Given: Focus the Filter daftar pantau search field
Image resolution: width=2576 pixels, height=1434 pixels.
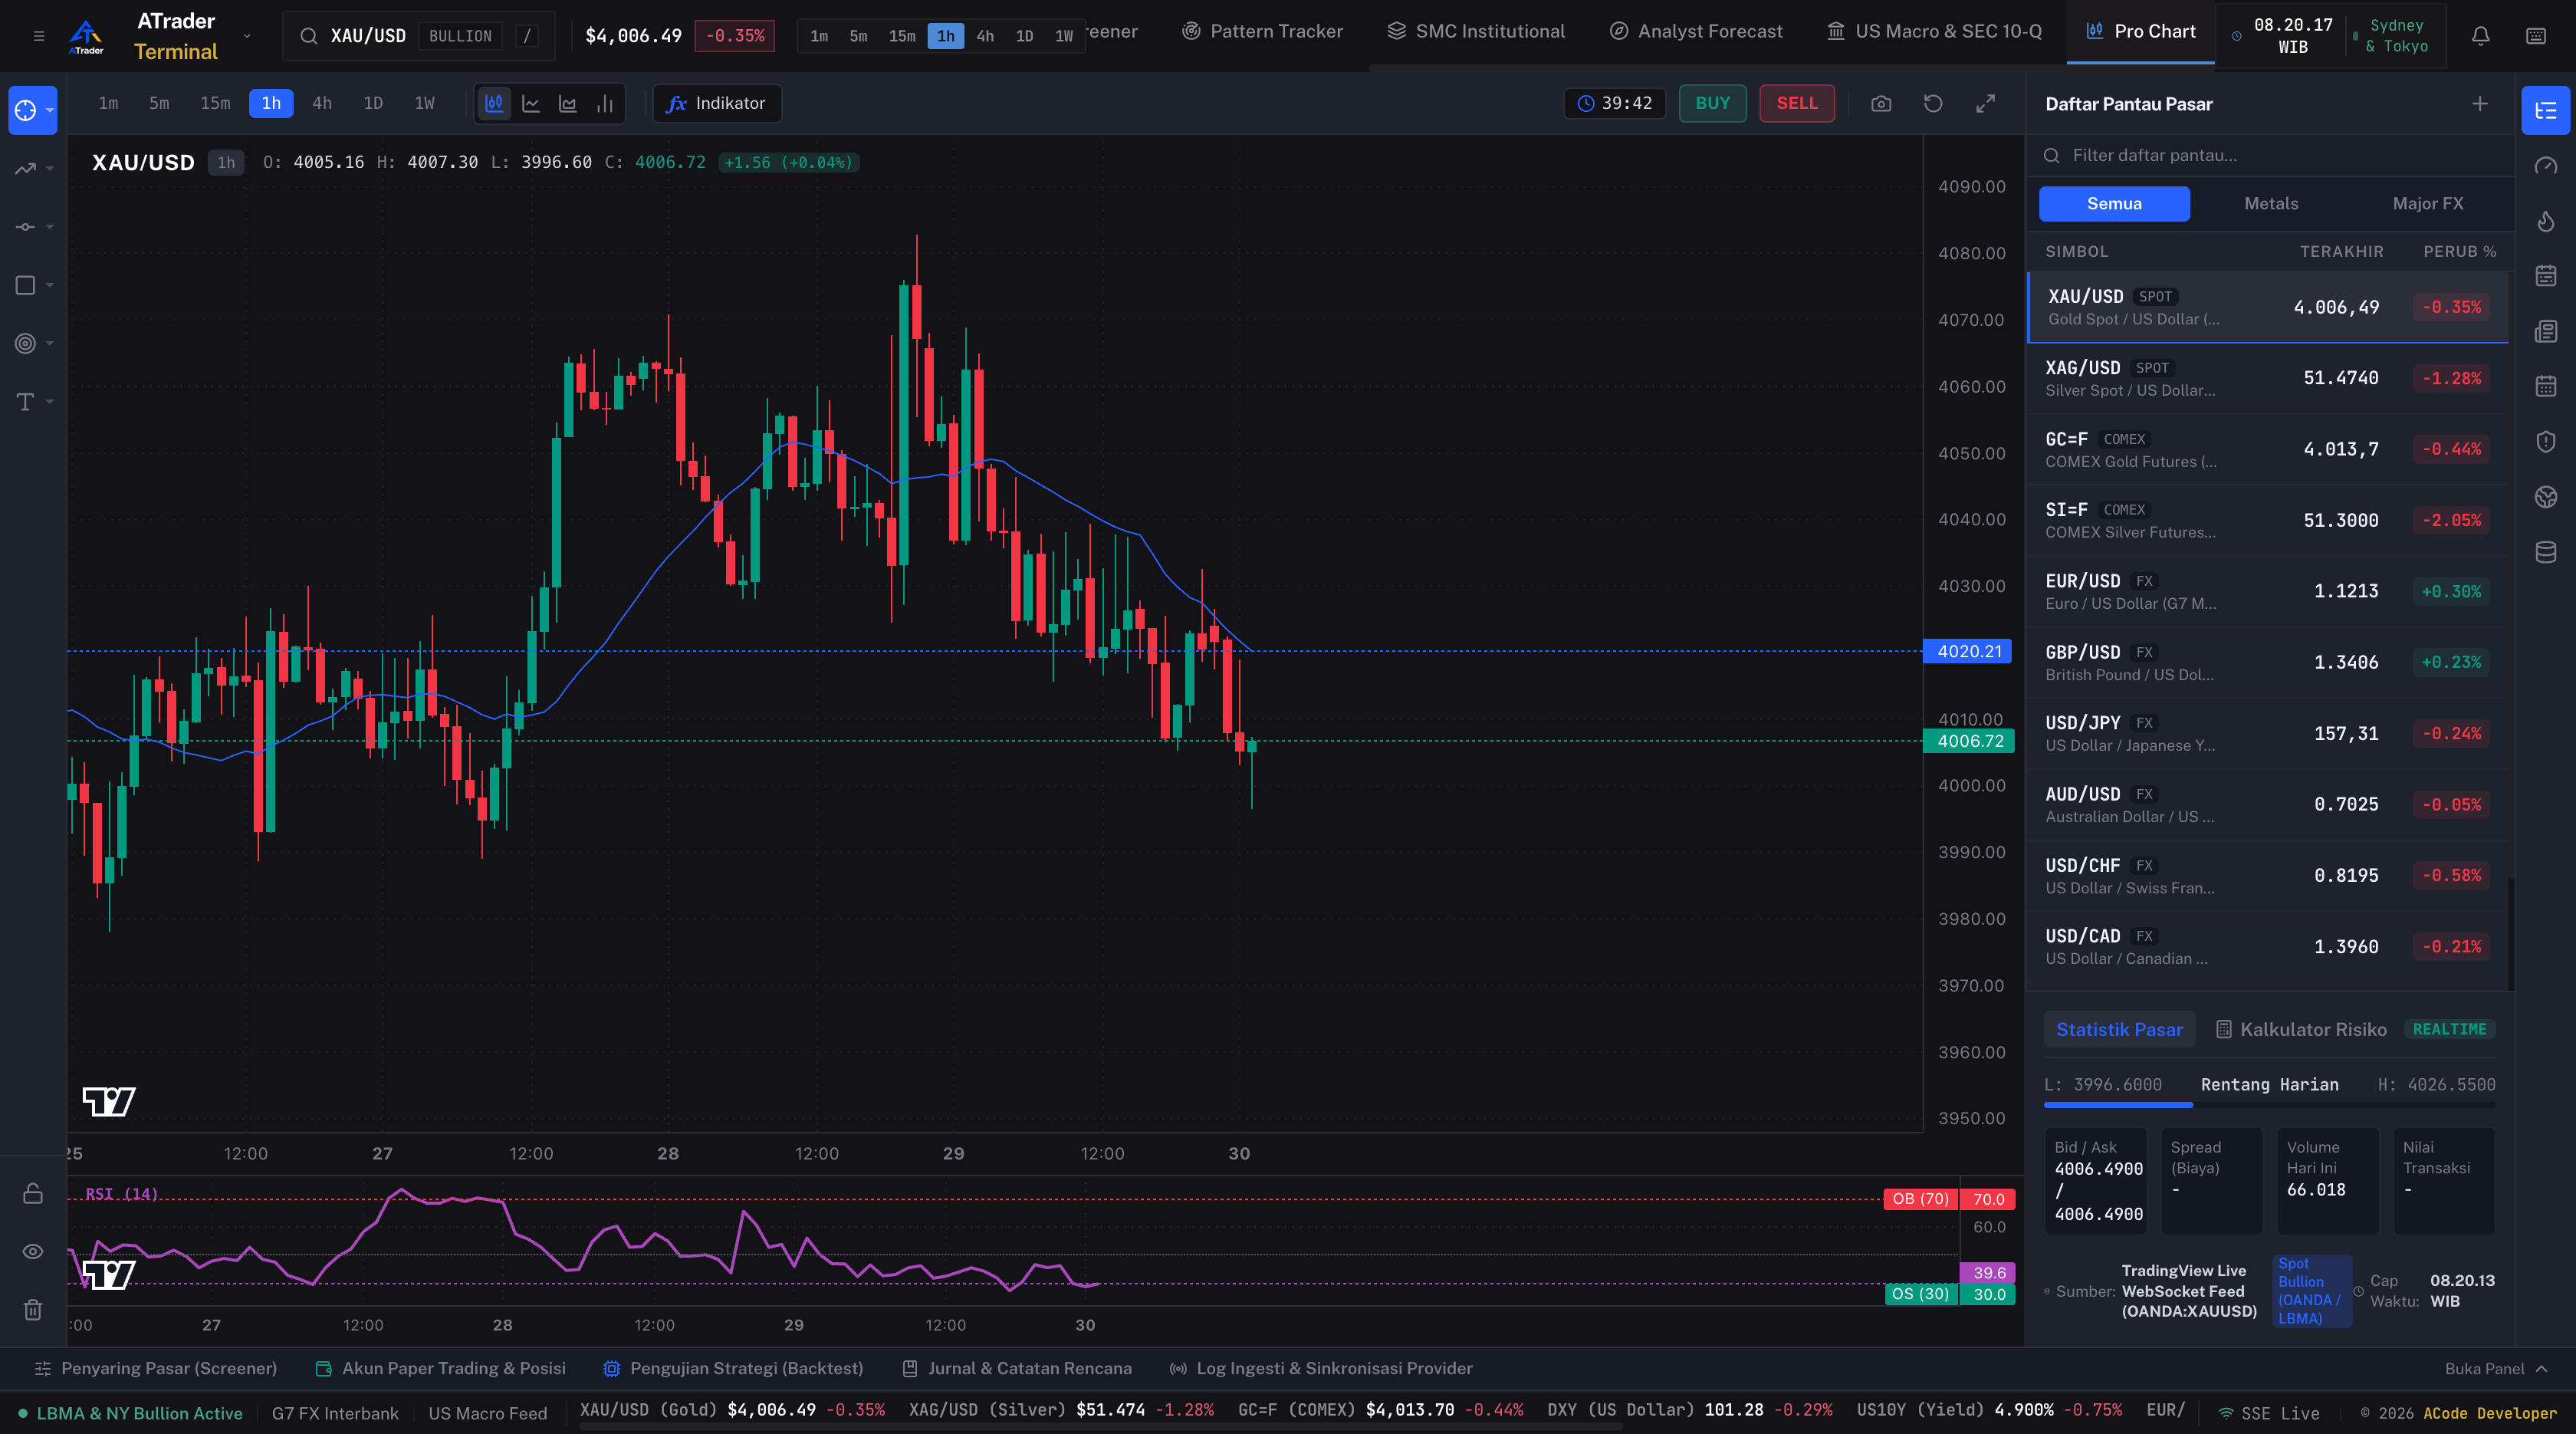Looking at the screenshot, I should point(2270,155).
